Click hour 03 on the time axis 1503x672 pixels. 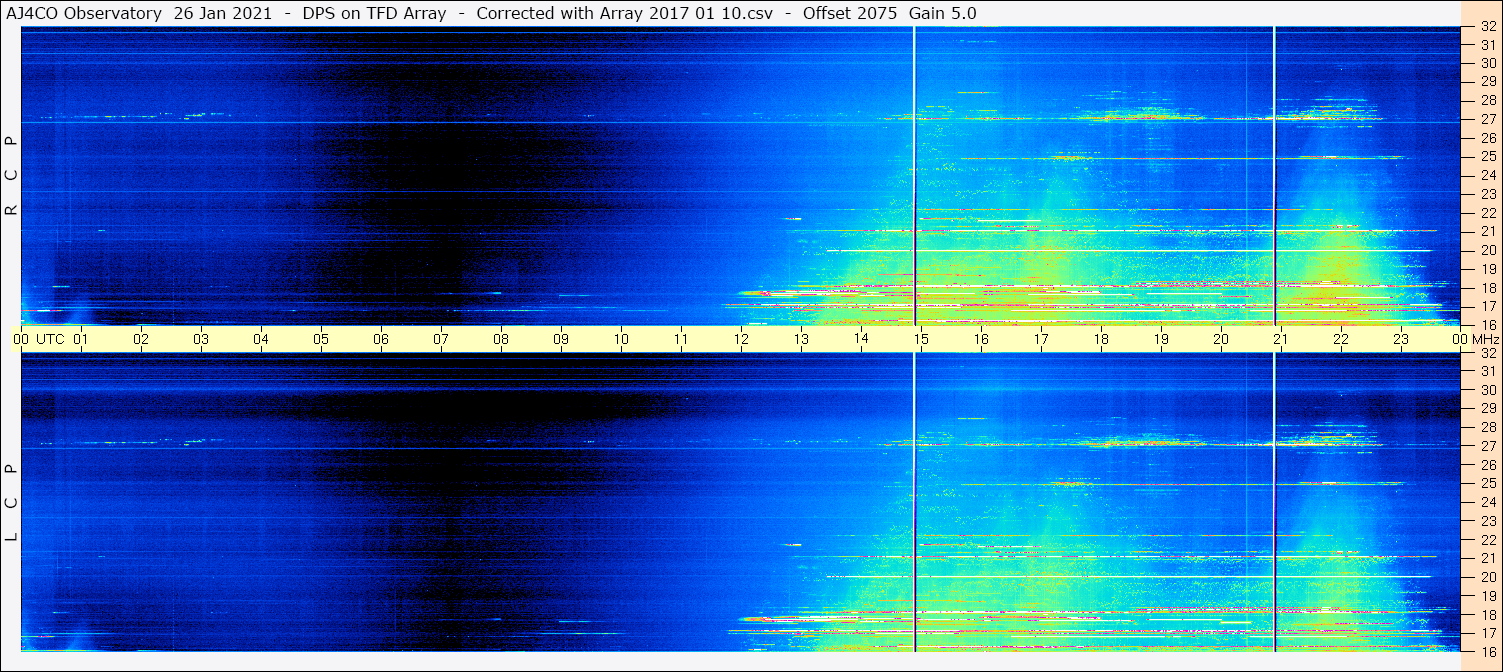click(x=201, y=339)
